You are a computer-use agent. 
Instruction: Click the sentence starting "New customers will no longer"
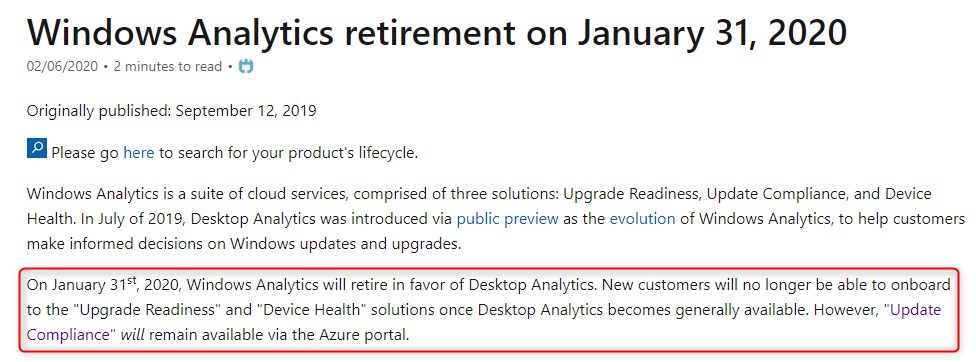489,297
